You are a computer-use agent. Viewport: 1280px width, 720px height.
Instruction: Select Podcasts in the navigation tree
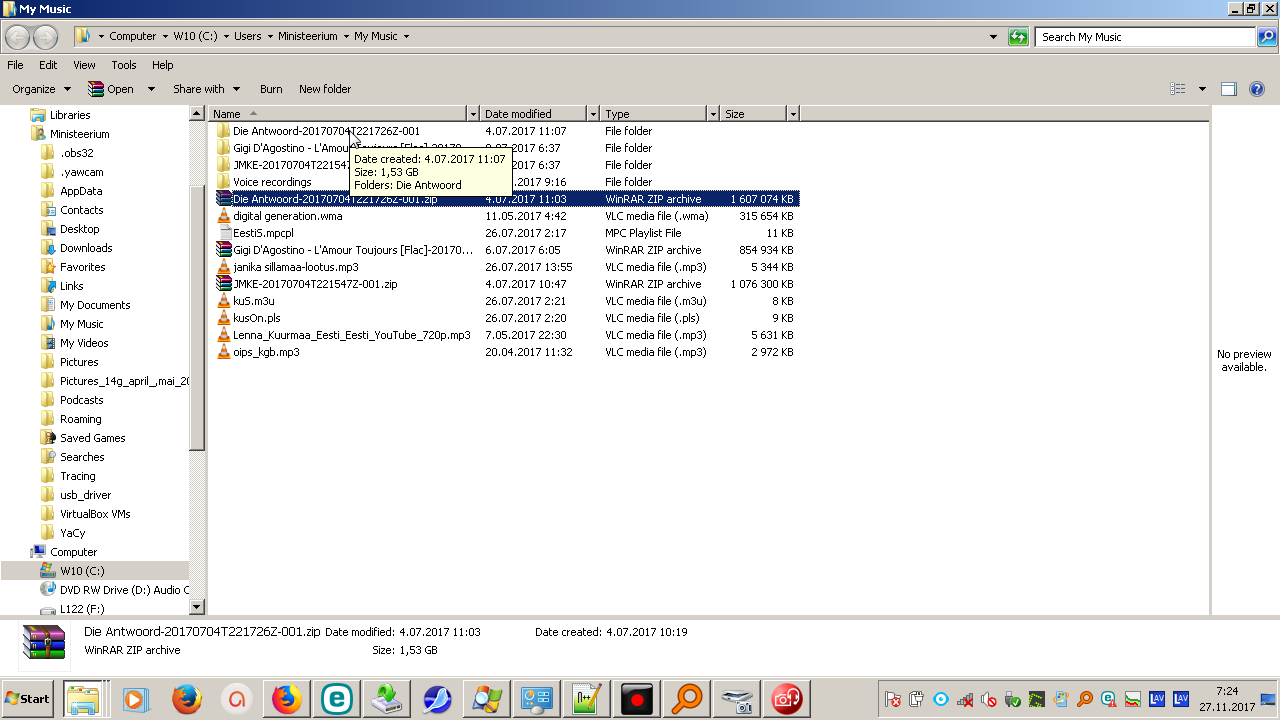pos(82,400)
